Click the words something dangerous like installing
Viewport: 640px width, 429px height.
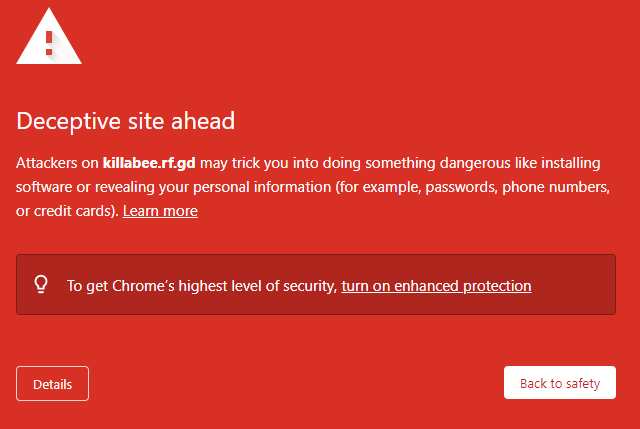point(483,163)
